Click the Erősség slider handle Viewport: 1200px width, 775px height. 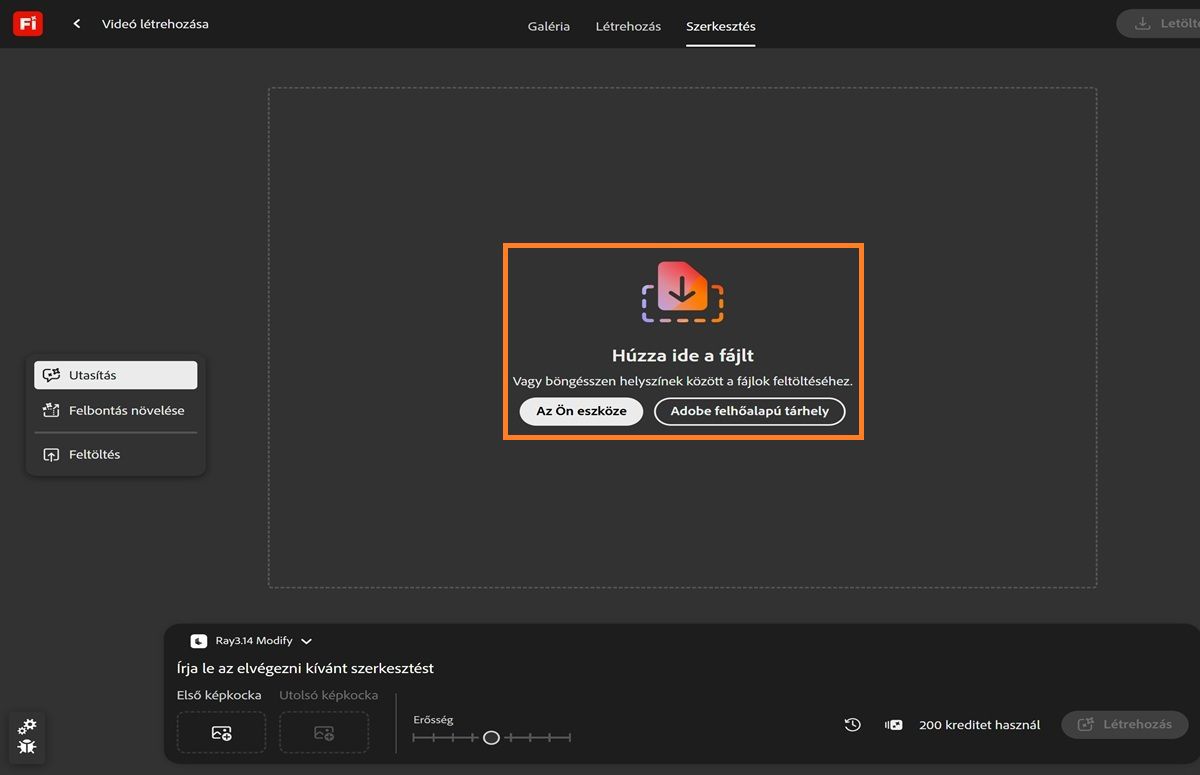[x=491, y=737]
